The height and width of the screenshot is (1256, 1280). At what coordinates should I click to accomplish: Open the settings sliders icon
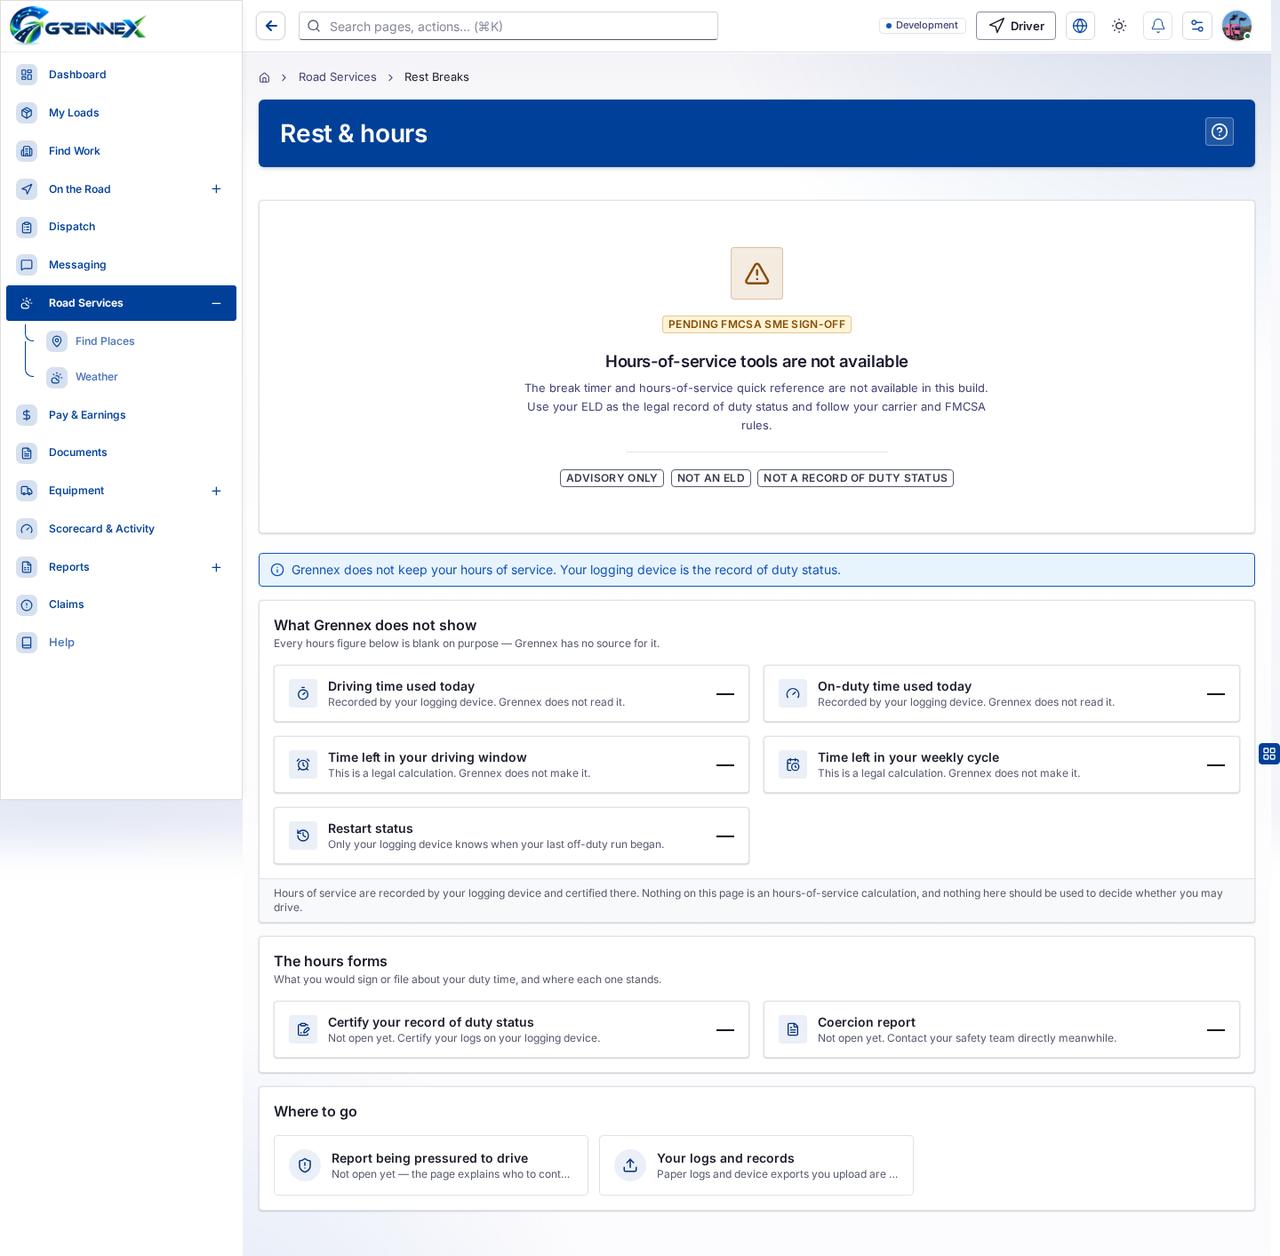[1197, 26]
